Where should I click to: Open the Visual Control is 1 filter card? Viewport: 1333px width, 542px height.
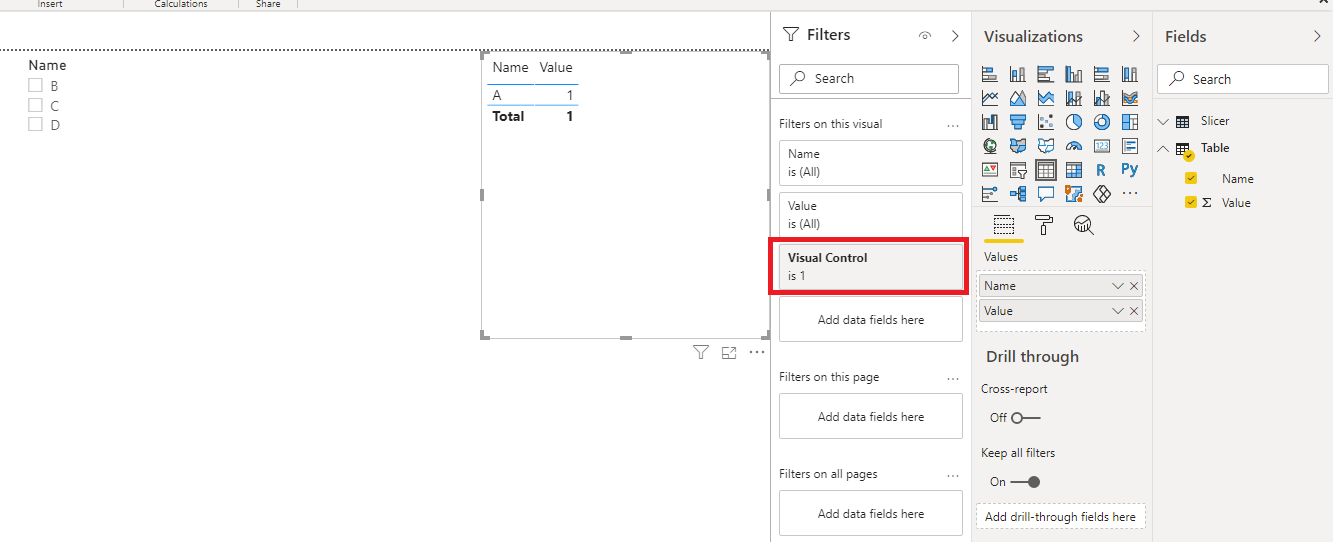[x=871, y=267]
